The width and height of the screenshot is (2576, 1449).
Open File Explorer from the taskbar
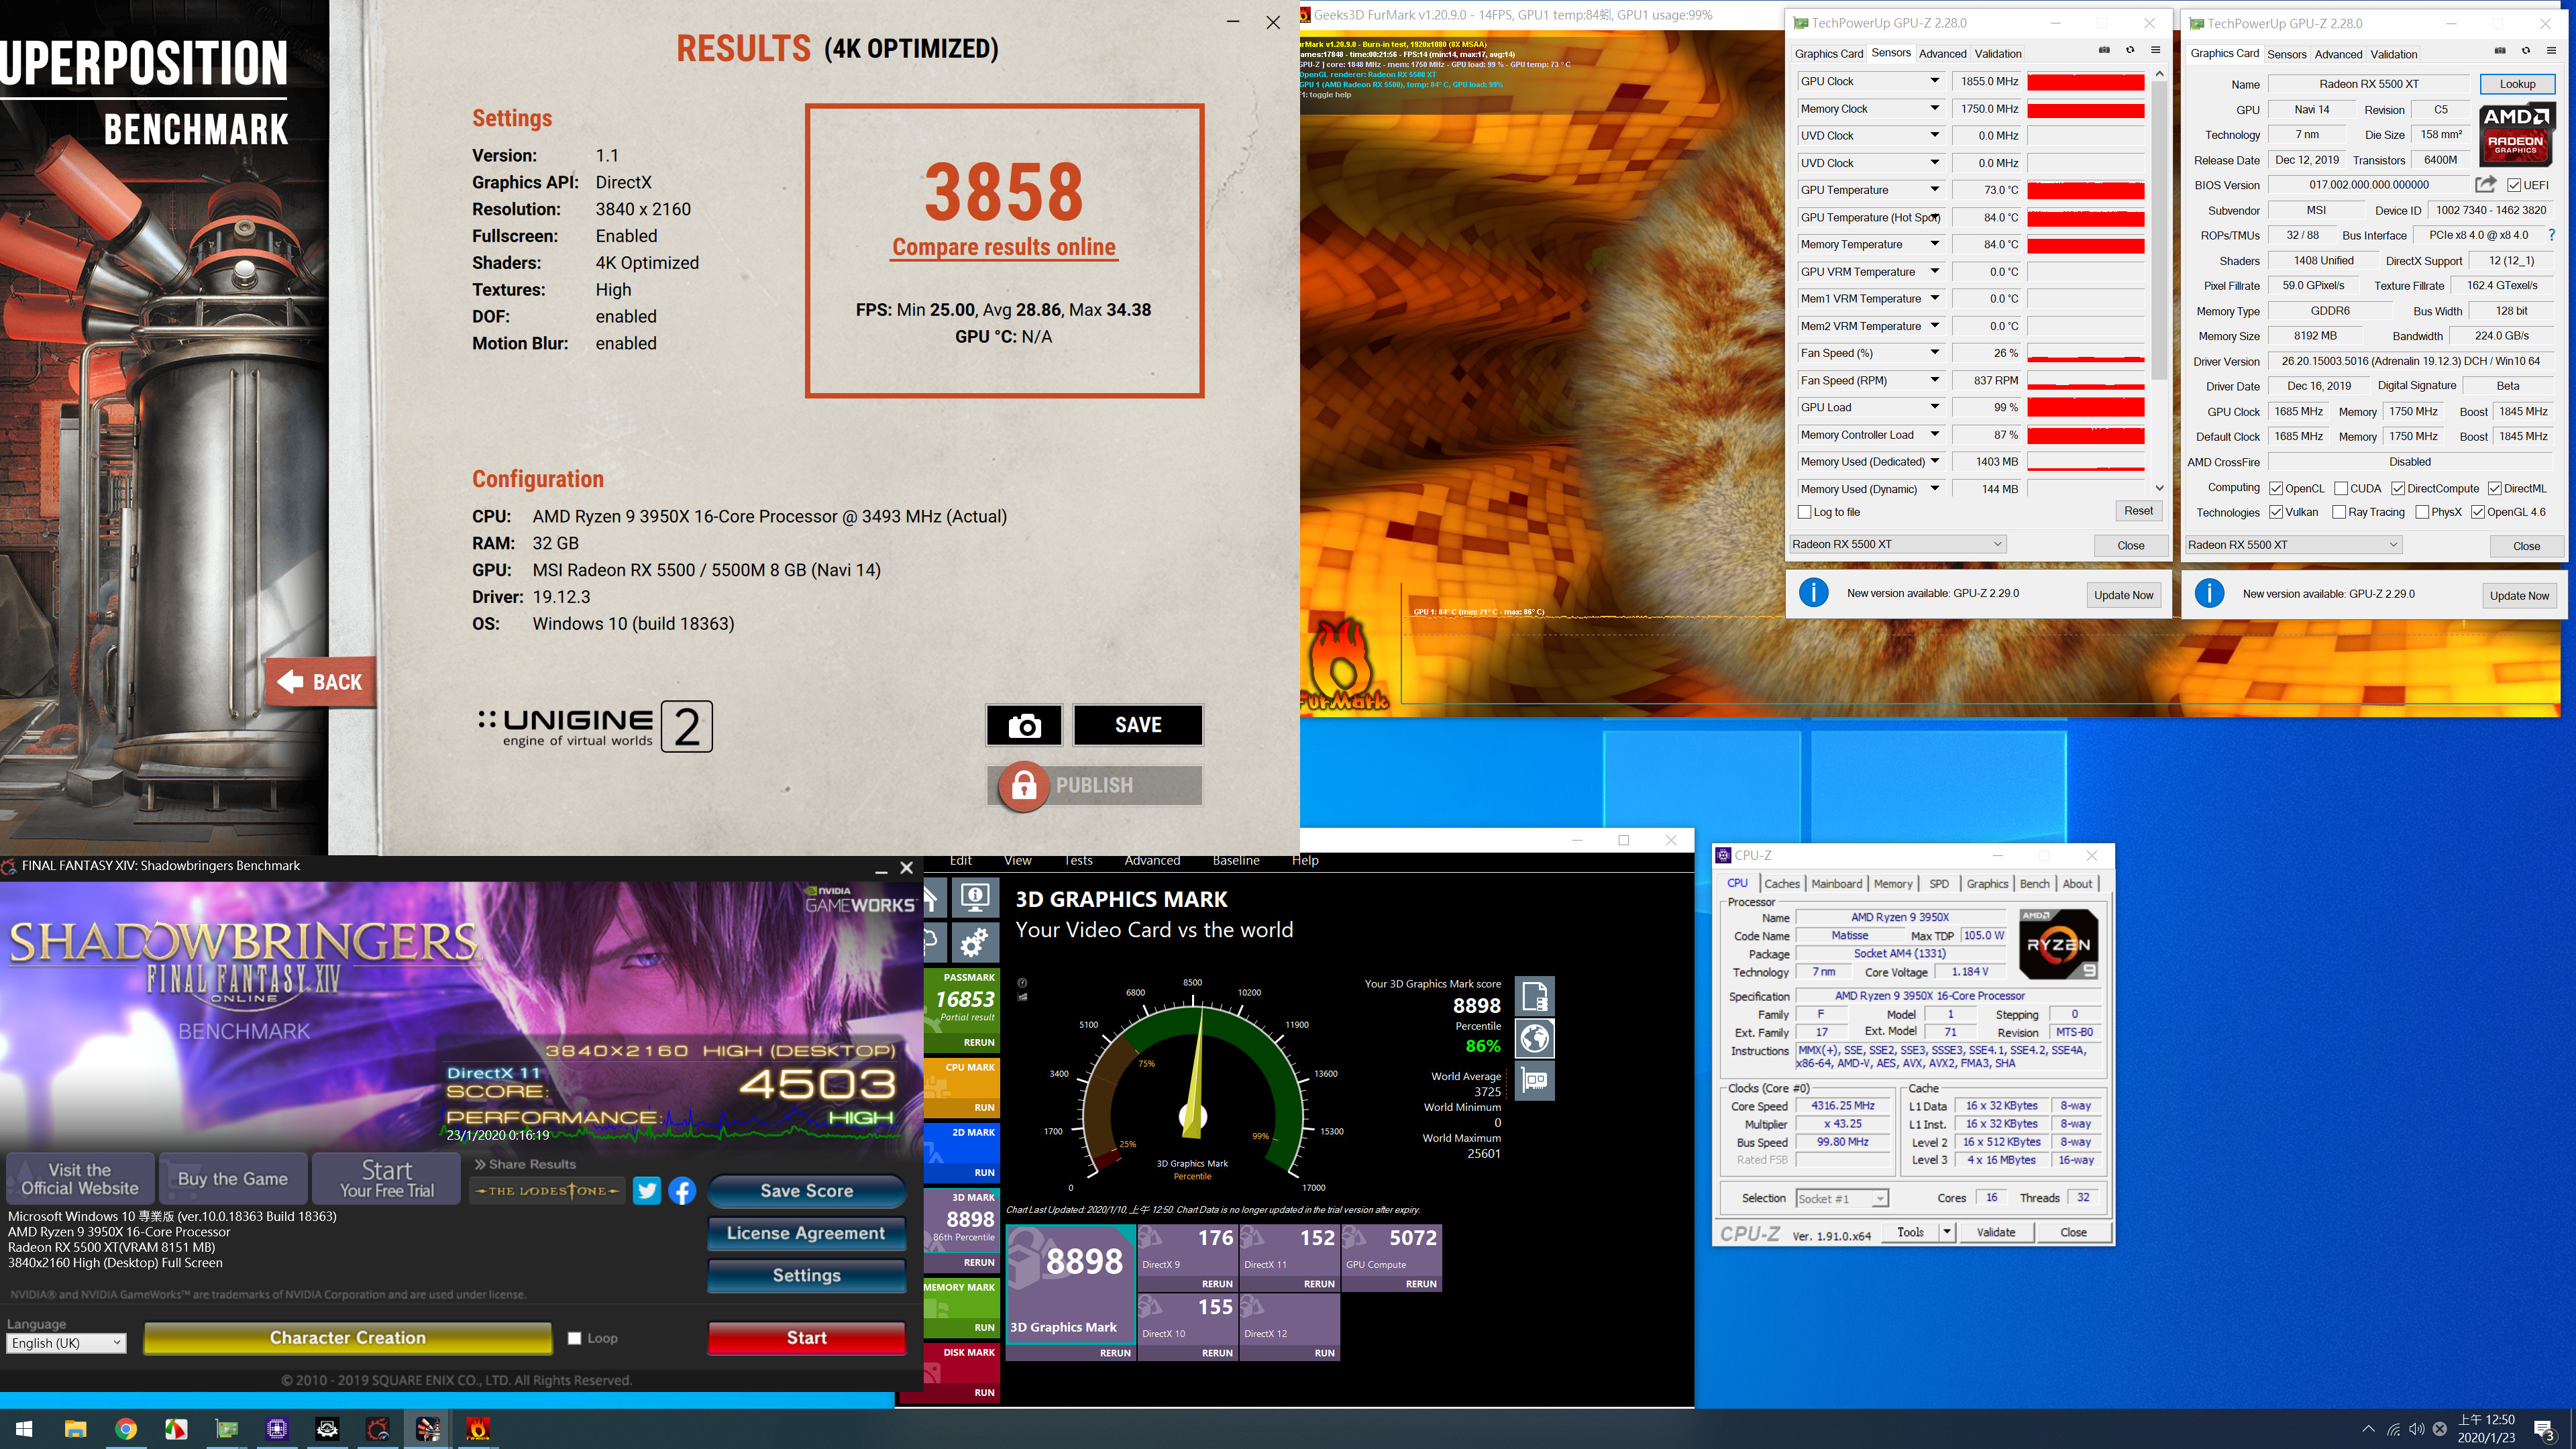pos(75,1429)
